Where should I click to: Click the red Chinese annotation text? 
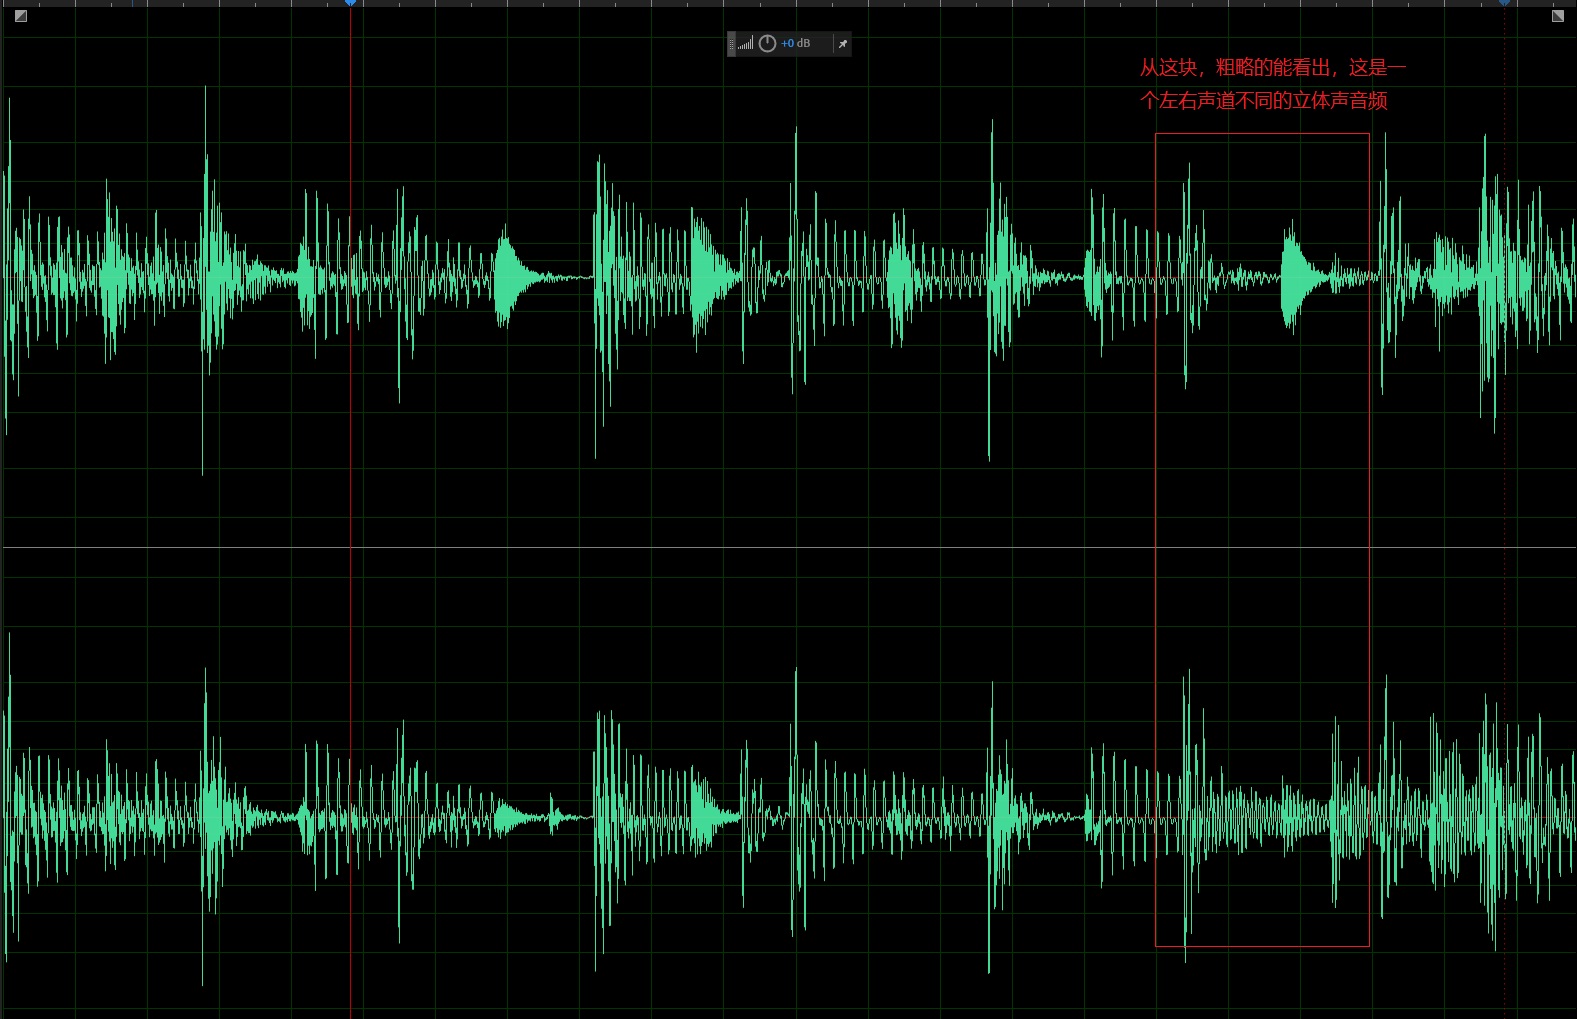click(1270, 84)
